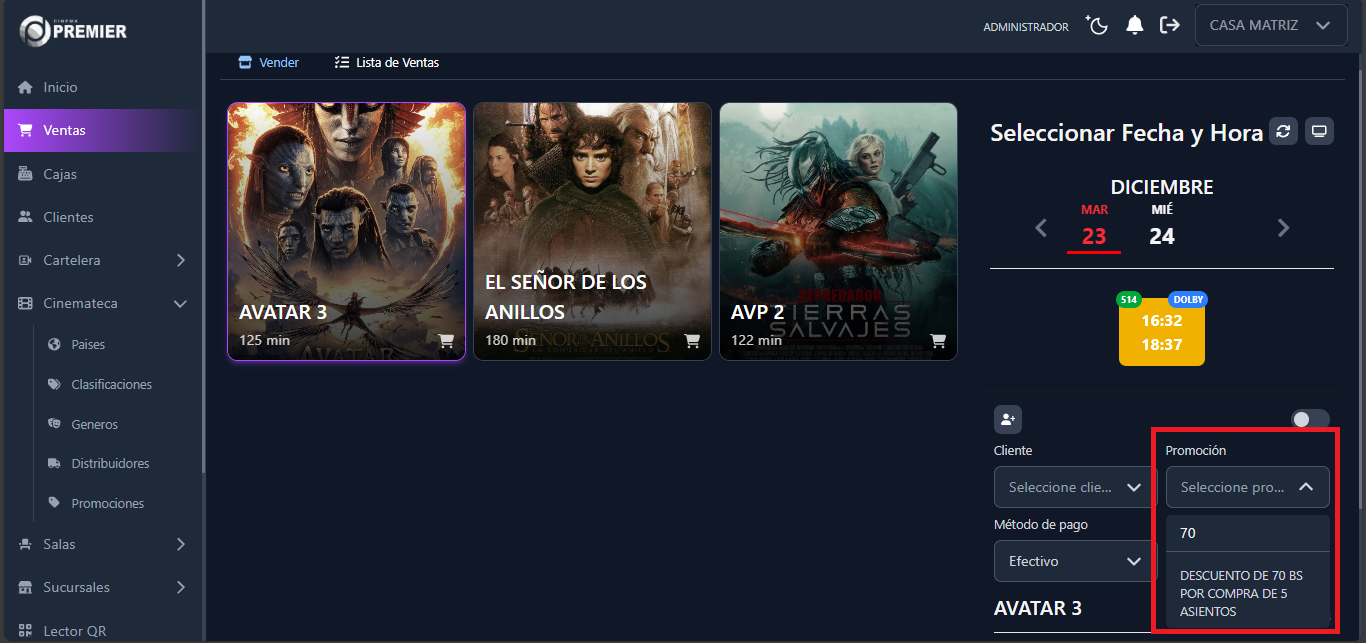Select the 16:32 18:37 showtime block
Viewport: 1366px width, 643px height.
[x=1161, y=332]
